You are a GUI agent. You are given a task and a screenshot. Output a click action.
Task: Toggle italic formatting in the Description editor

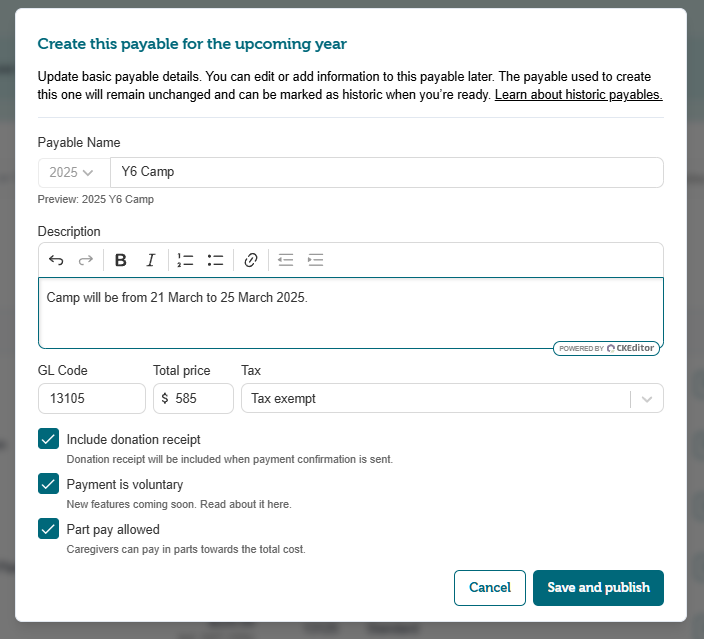pyautogui.click(x=151, y=260)
